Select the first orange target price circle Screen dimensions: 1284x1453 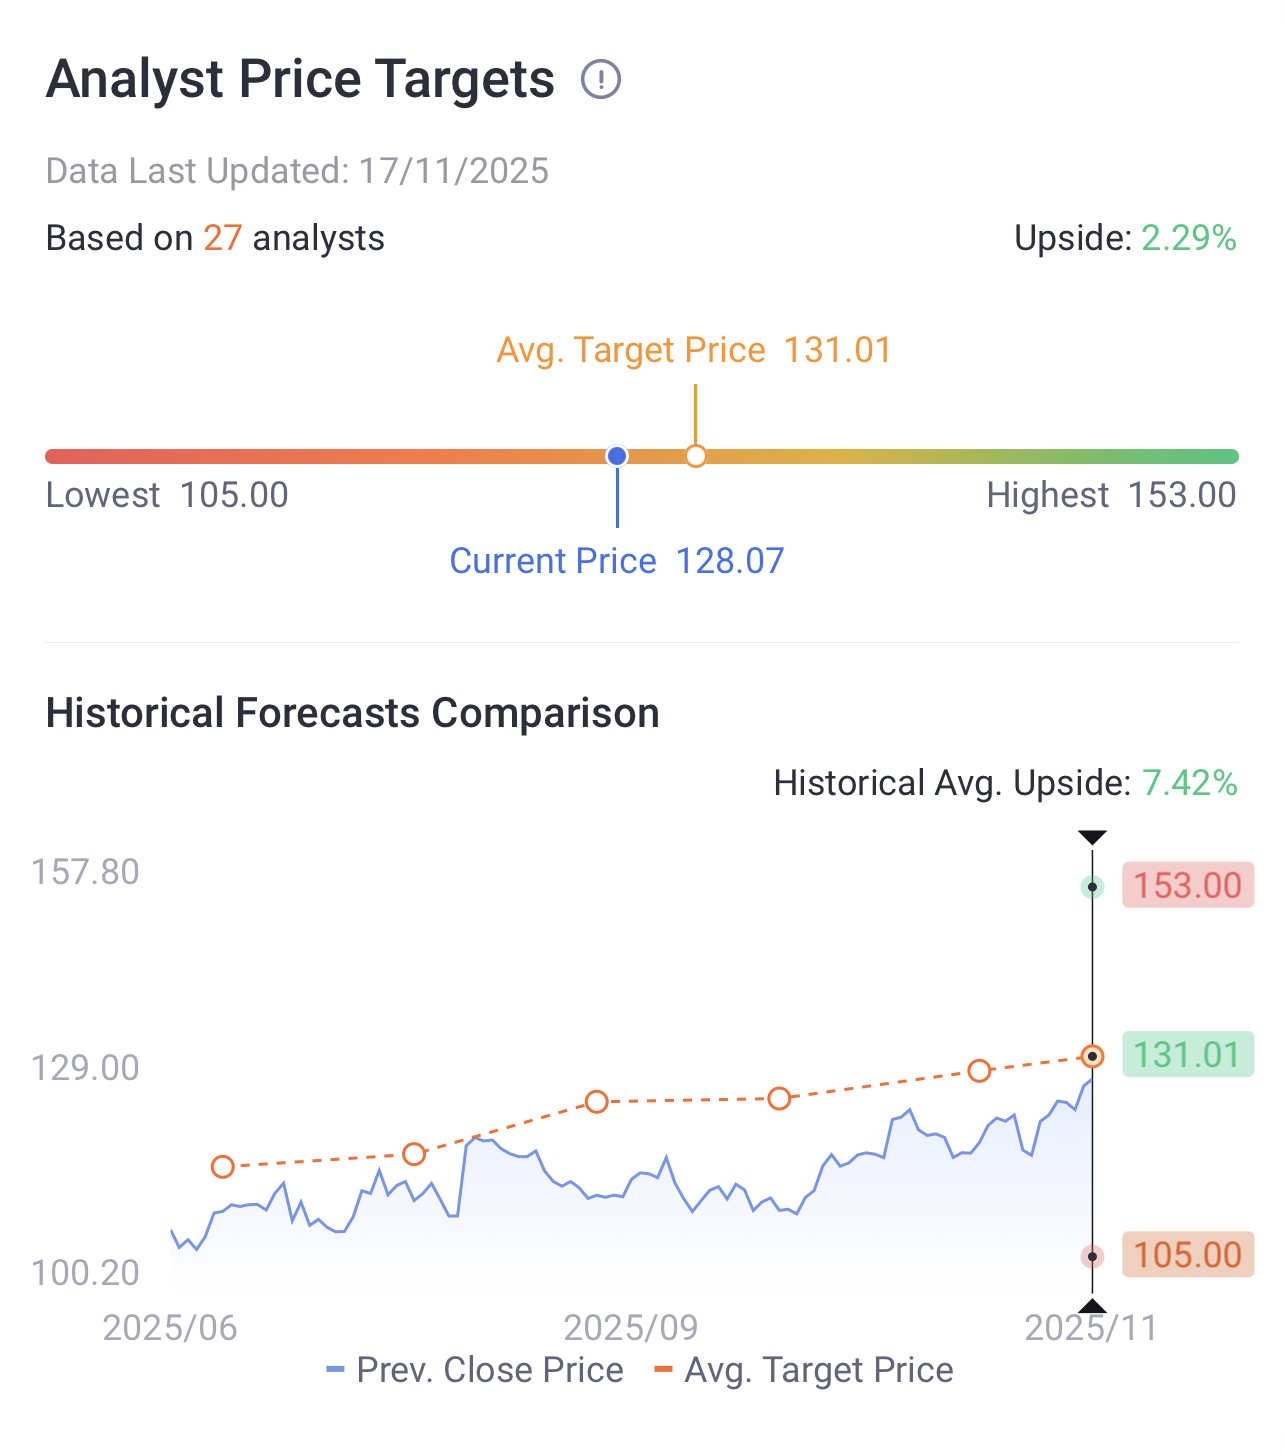point(223,1167)
